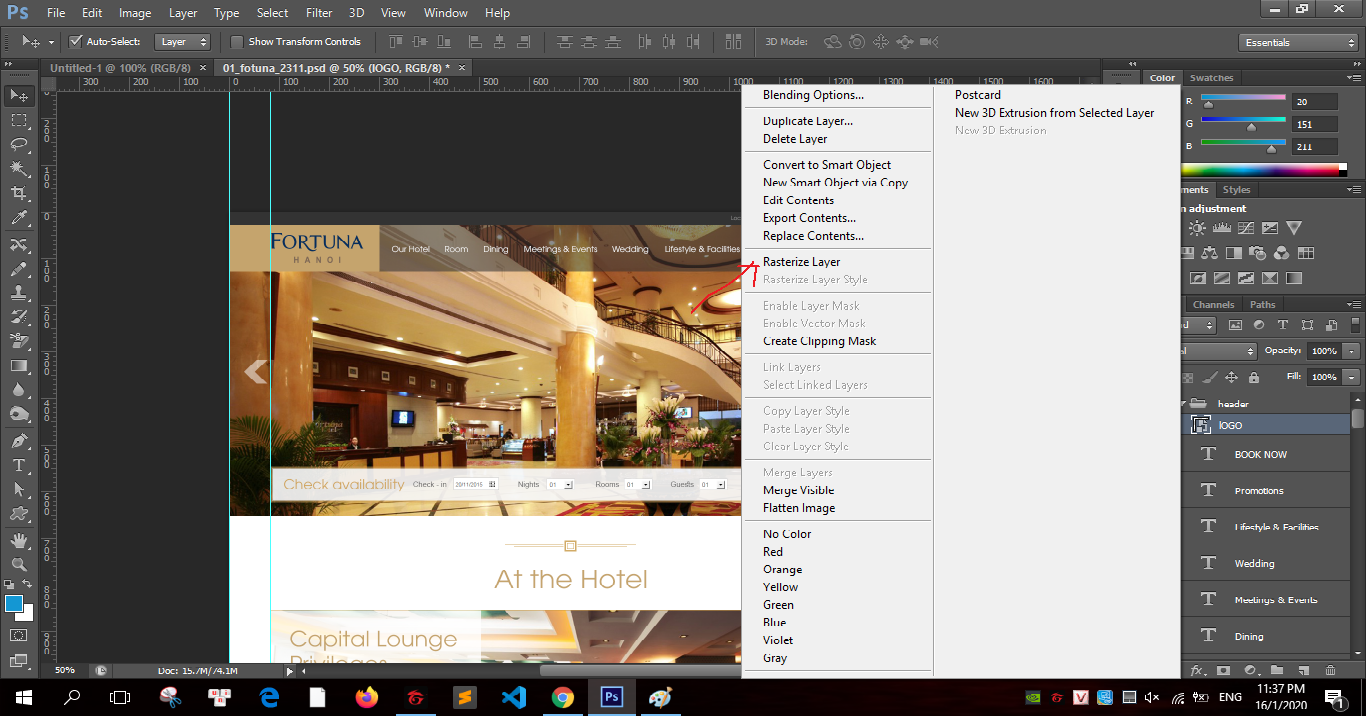
Task: Switch to the Swatches tab
Action: pyautogui.click(x=1211, y=78)
